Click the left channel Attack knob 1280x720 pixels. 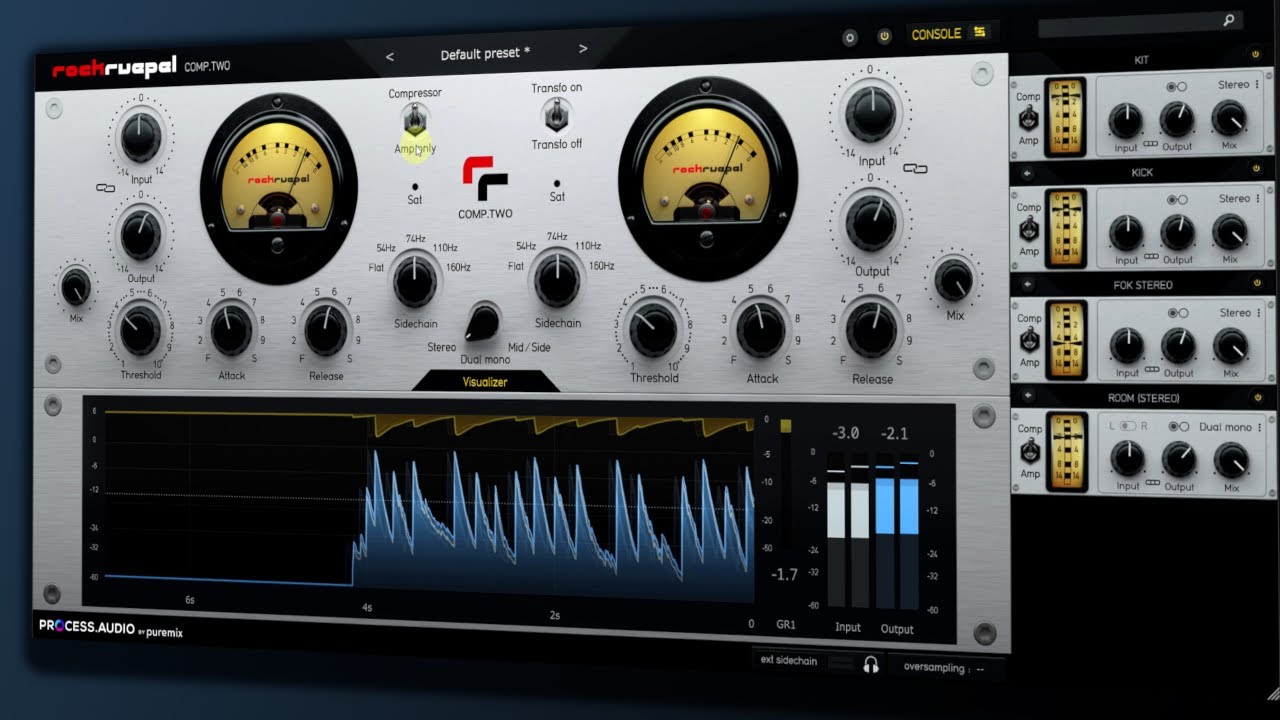click(231, 330)
